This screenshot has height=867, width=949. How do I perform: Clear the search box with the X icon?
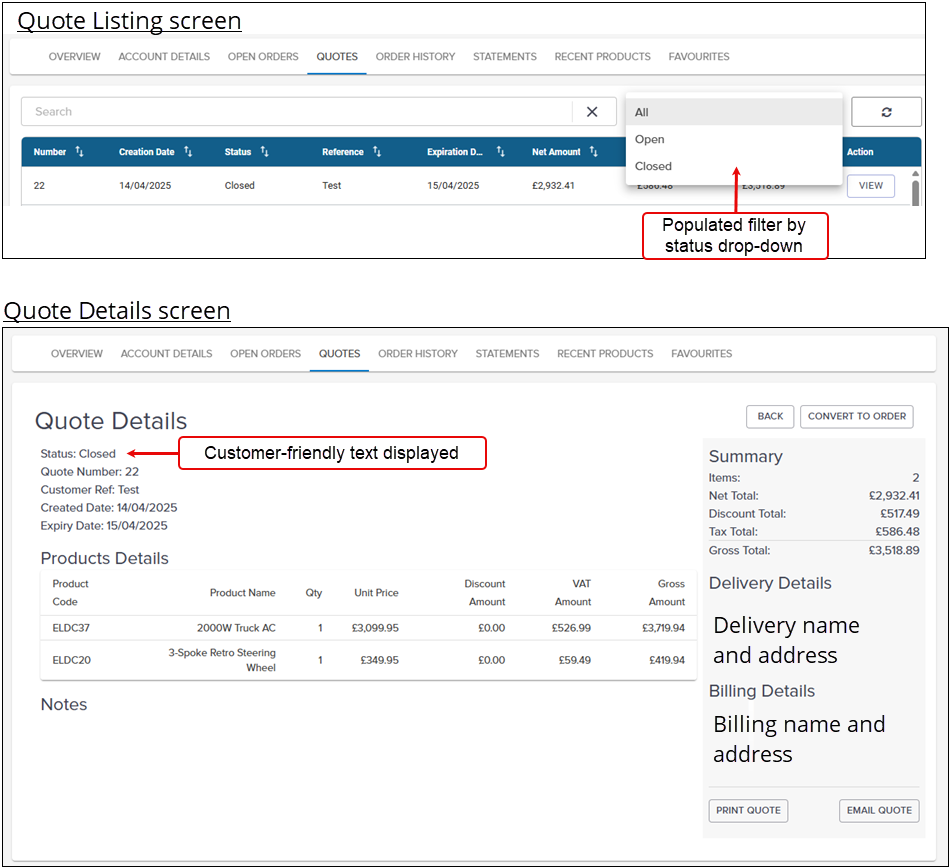[x=590, y=111]
